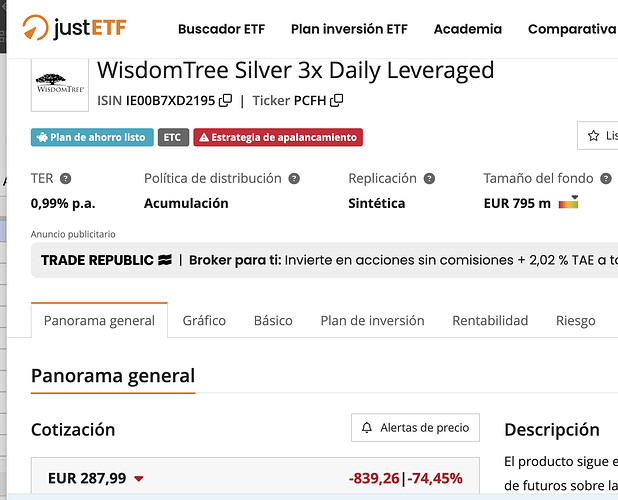Copy the ISIN IE00B7XD2195 with copy icon

coord(226,100)
